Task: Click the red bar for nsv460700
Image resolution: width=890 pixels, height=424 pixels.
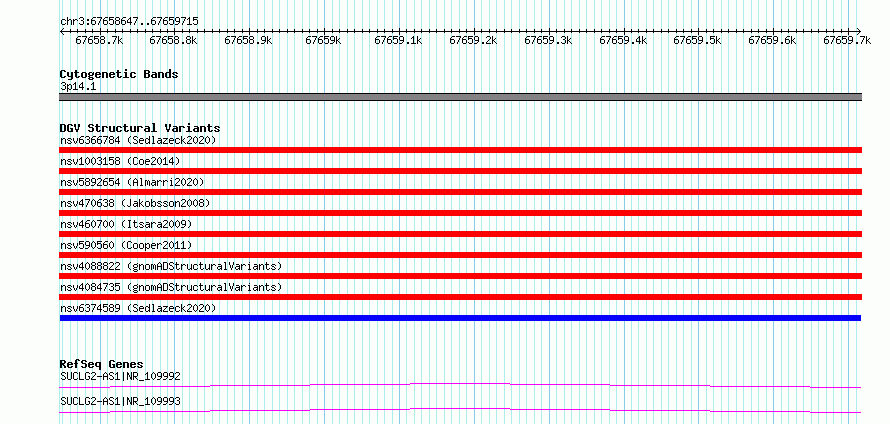Action: pos(461,234)
